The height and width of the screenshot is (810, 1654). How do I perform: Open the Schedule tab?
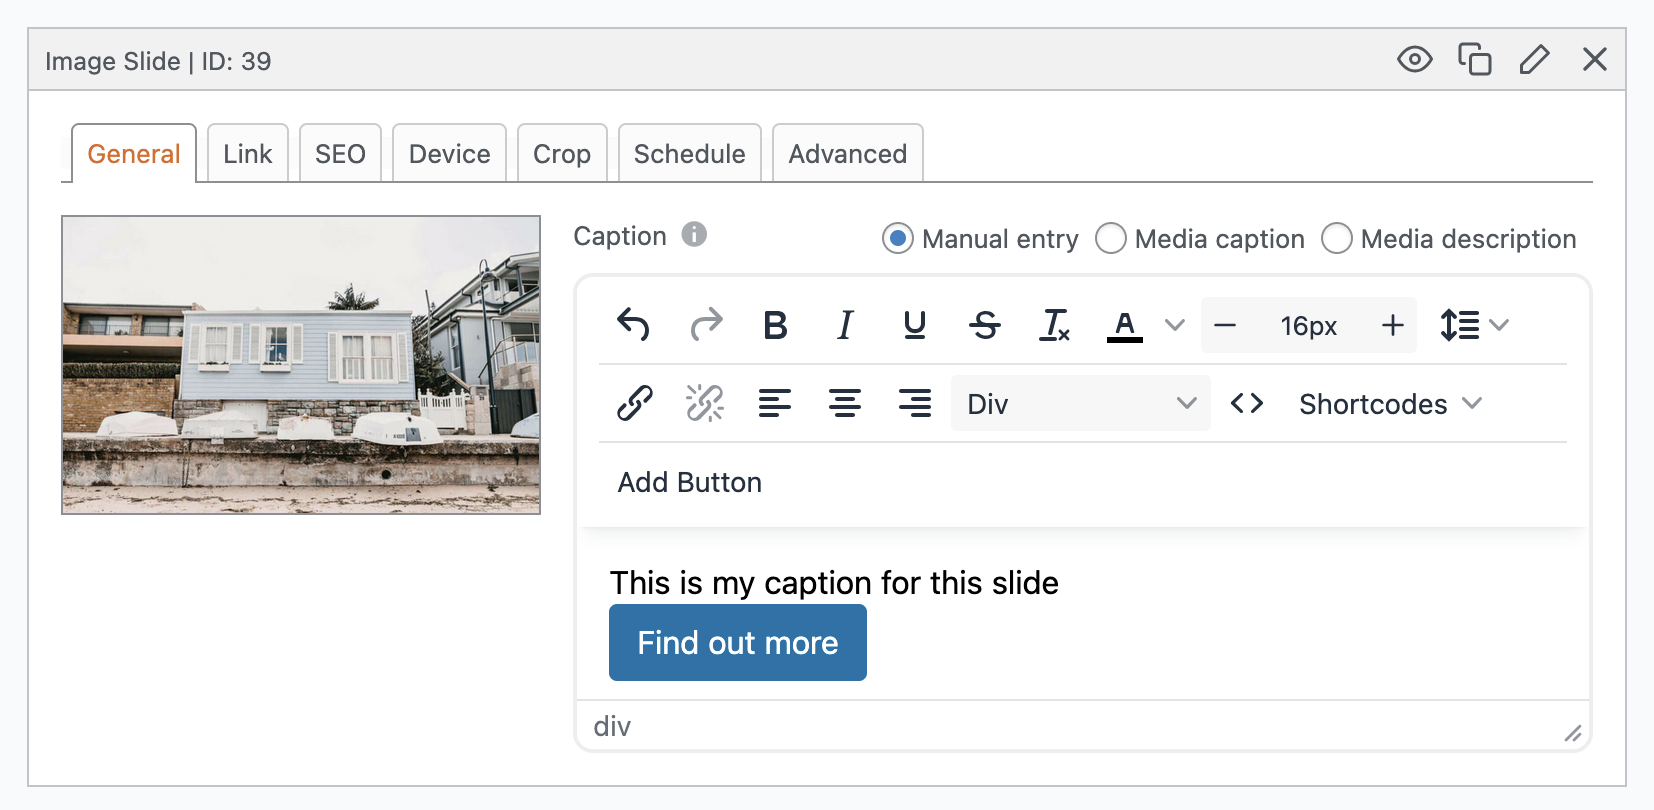(689, 154)
